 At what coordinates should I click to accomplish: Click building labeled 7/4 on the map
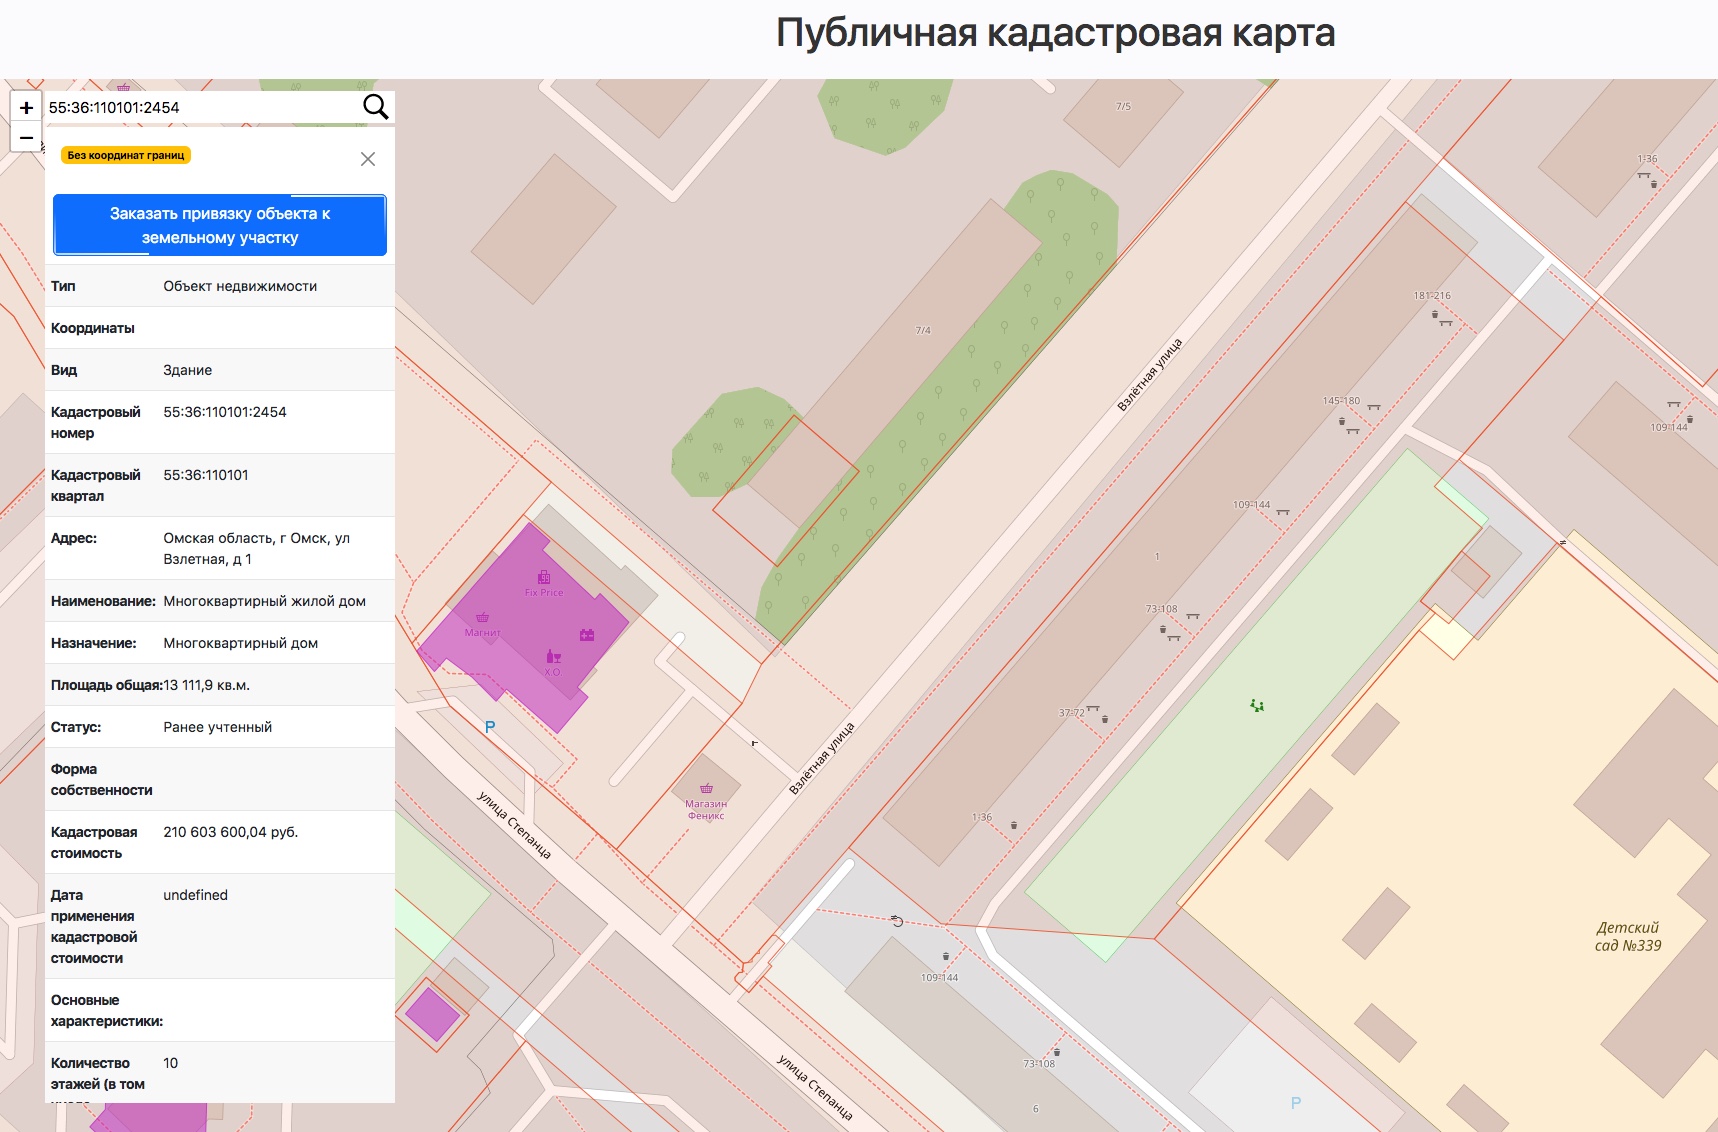click(x=923, y=330)
